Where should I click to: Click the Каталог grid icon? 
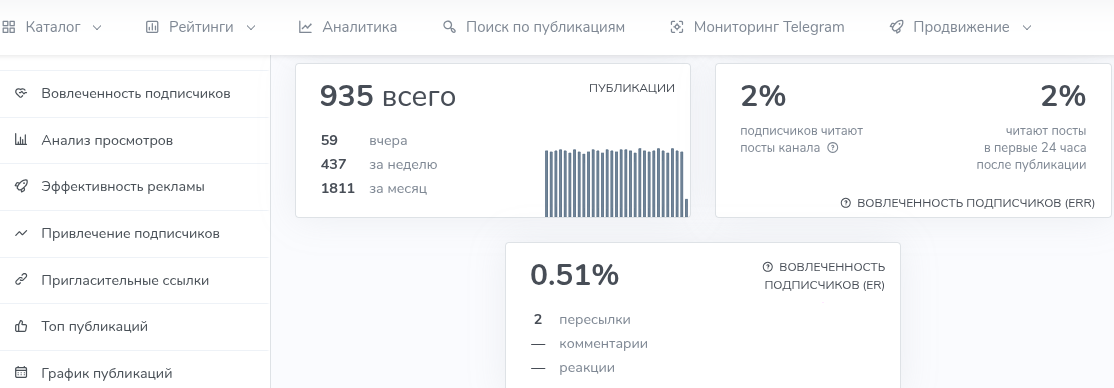9,27
